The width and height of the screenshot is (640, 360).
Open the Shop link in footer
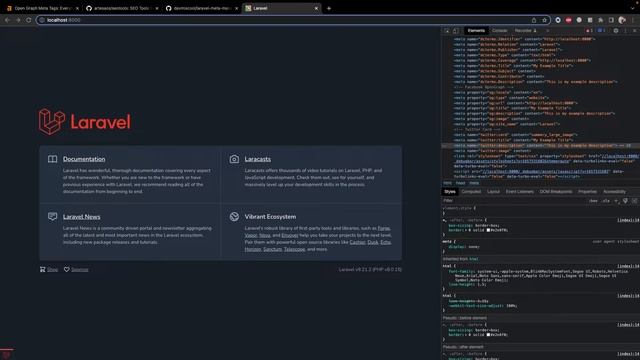click(52, 269)
